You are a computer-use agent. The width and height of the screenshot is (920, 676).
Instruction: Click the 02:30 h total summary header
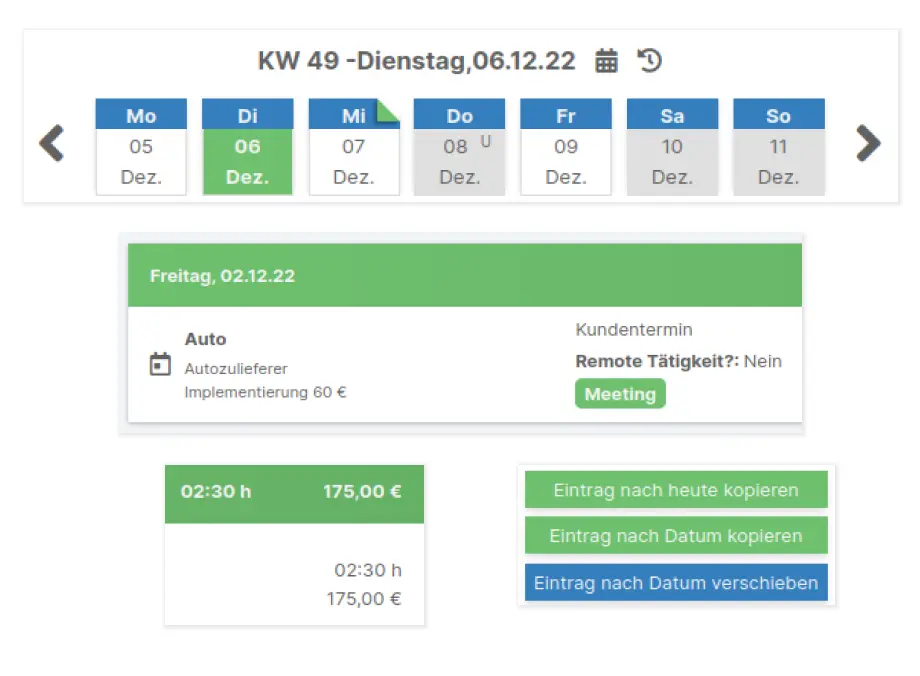[x=294, y=491]
